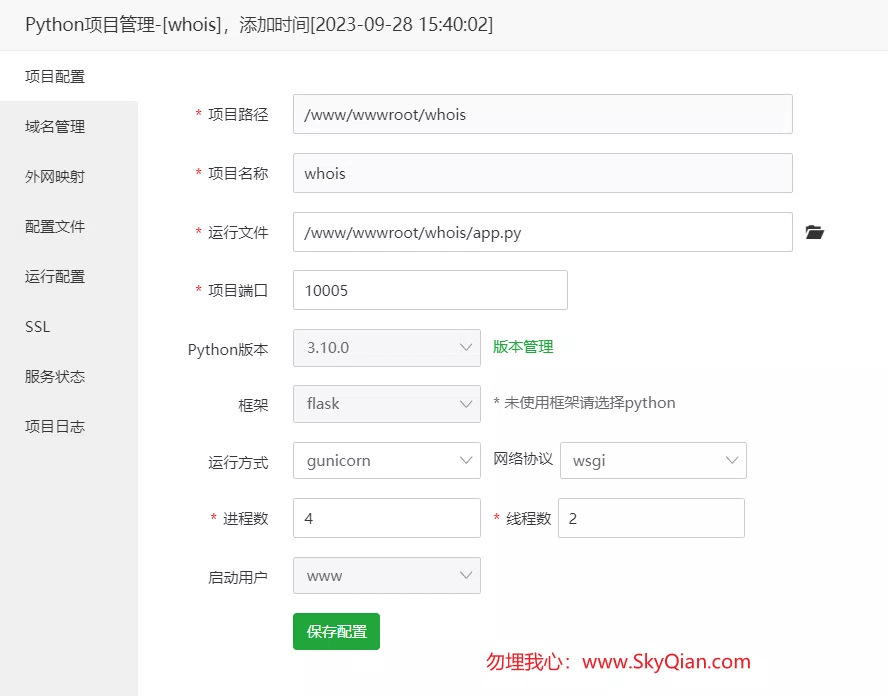Open the 配置文件 section
The height and width of the screenshot is (696, 888).
[55, 226]
